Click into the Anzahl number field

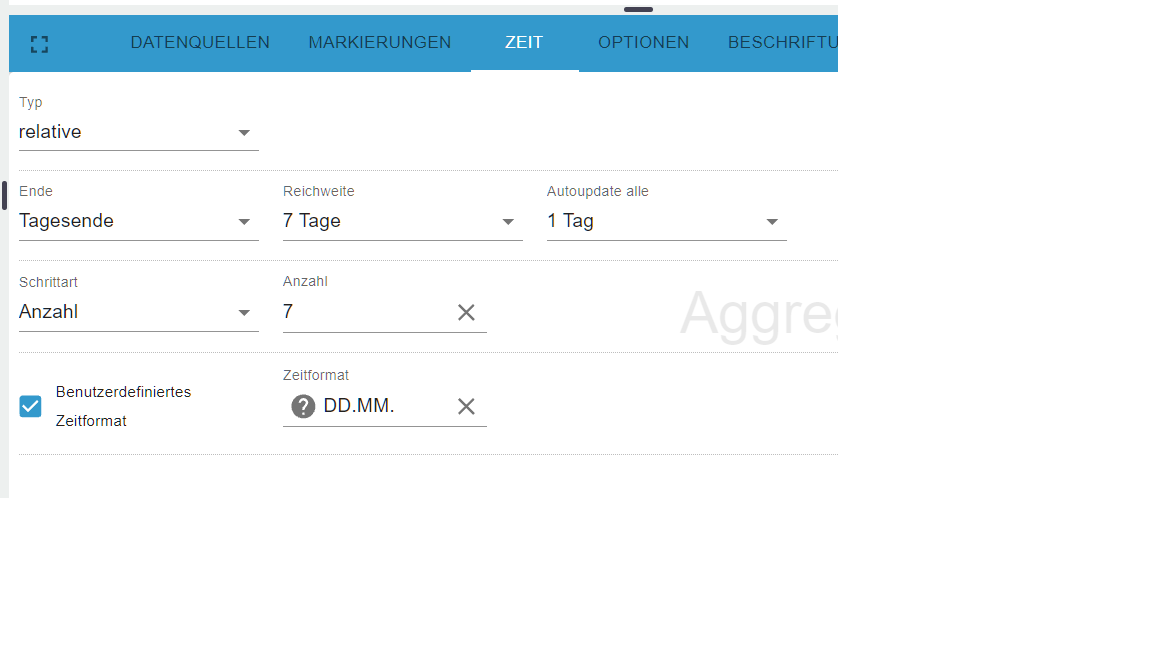tap(364, 312)
